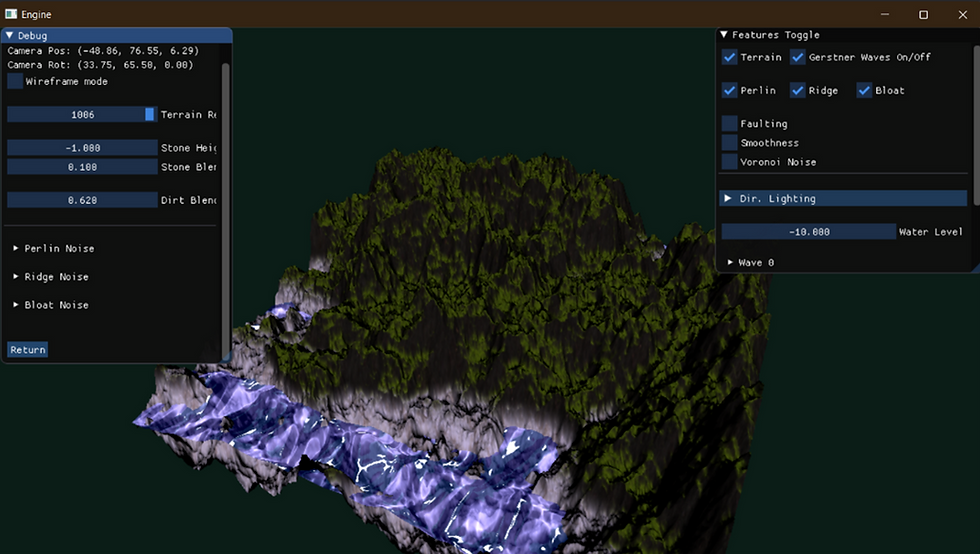The height and width of the screenshot is (554, 980).
Task: Uncheck the Perlin checkbox
Action: [729, 90]
